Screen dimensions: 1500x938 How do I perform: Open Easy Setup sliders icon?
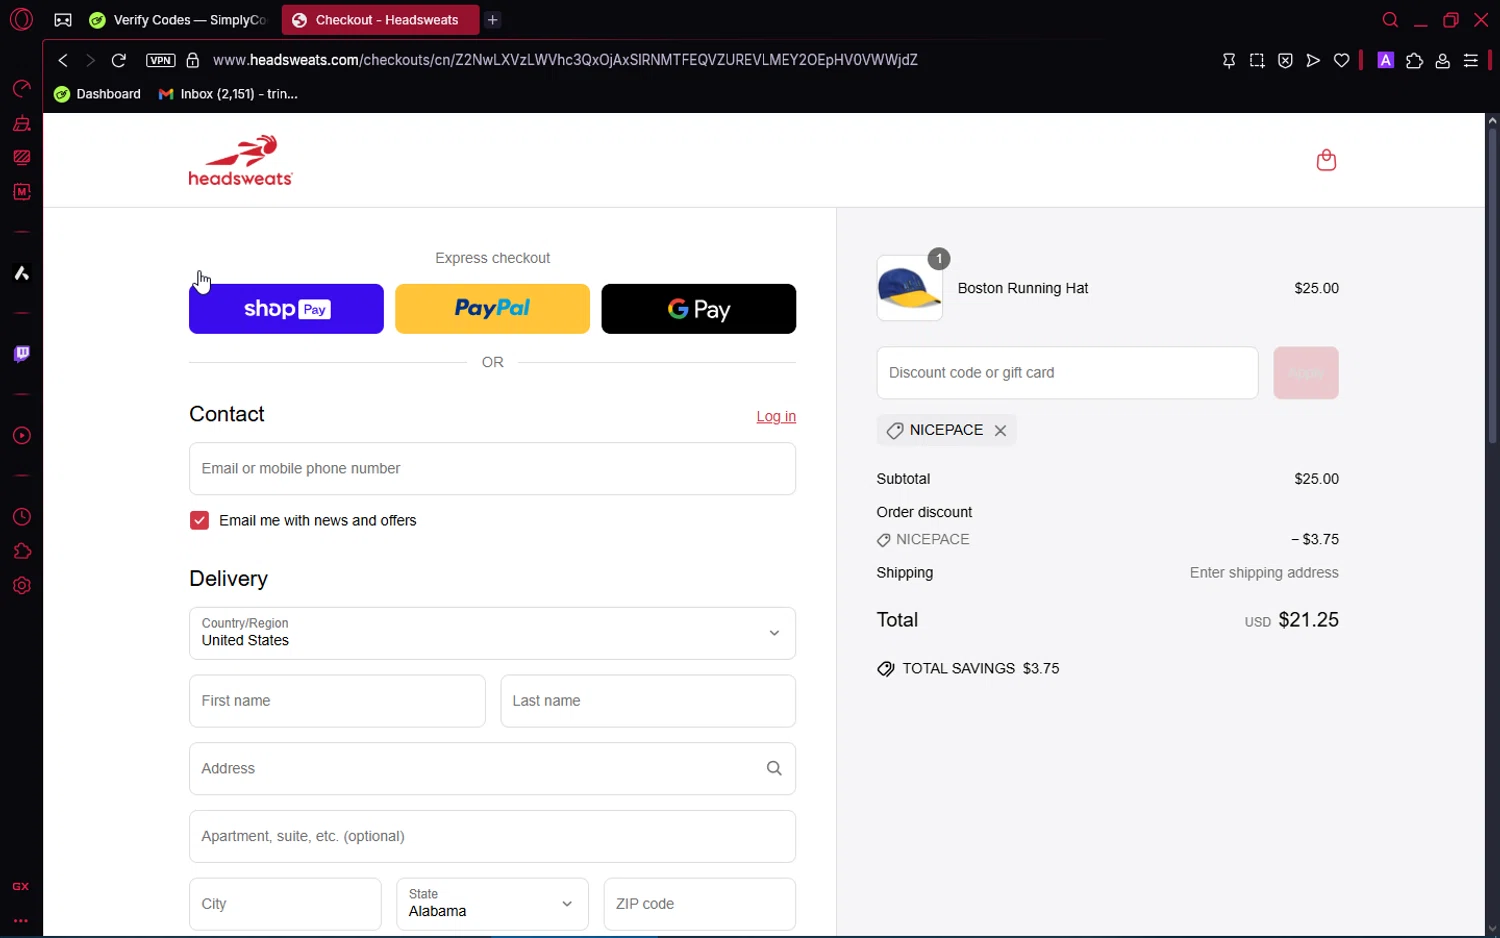click(x=1471, y=61)
